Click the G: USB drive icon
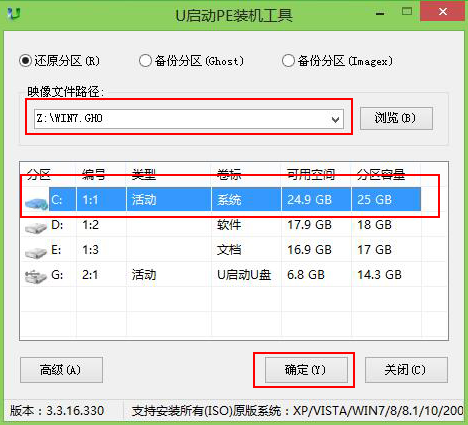Viewport: 468px width, 425px height. click(x=36, y=277)
